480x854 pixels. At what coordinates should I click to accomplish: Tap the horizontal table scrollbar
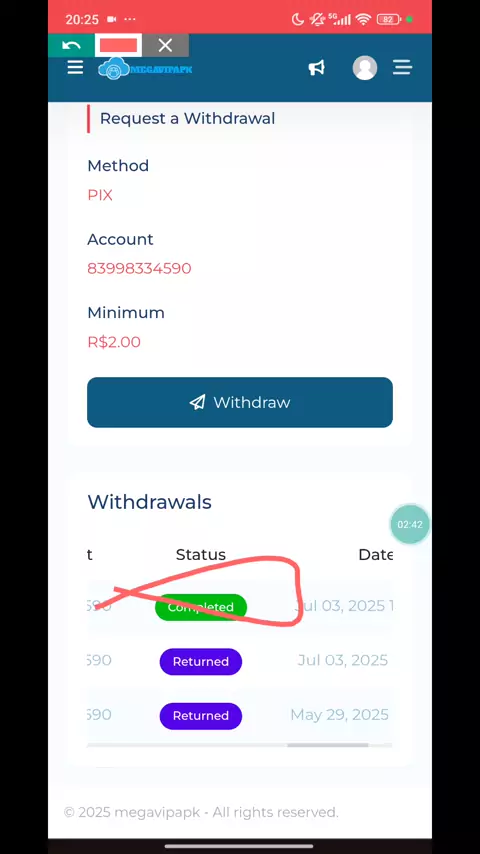328,745
